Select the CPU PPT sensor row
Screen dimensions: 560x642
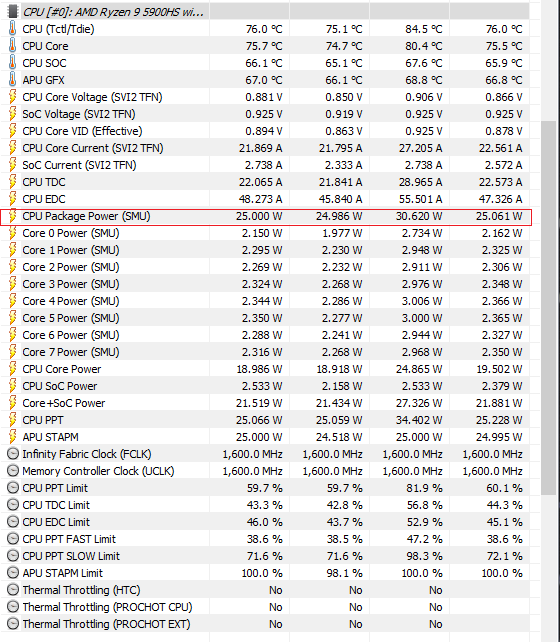click(265, 420)
